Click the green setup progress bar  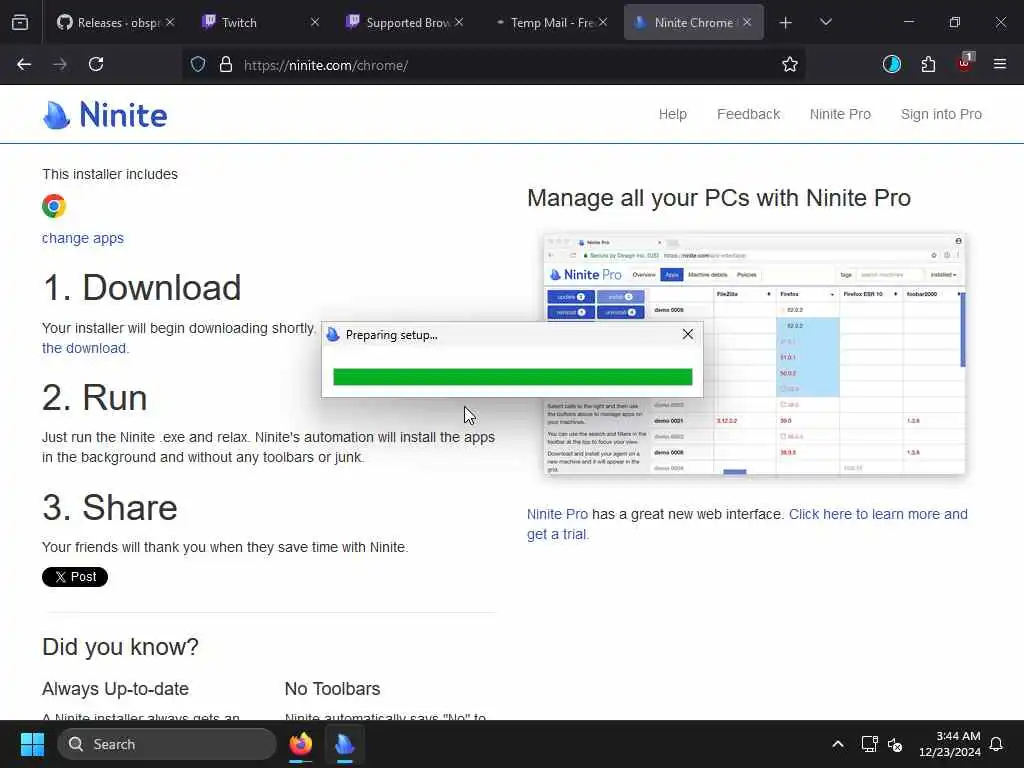click(513, 377)
